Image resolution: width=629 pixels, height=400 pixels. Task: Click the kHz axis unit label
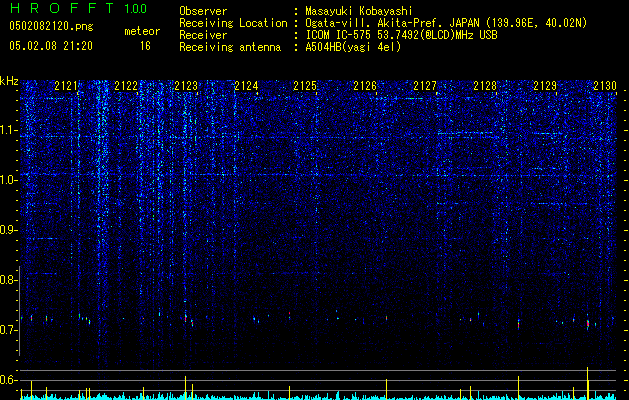tap(9, 81)
